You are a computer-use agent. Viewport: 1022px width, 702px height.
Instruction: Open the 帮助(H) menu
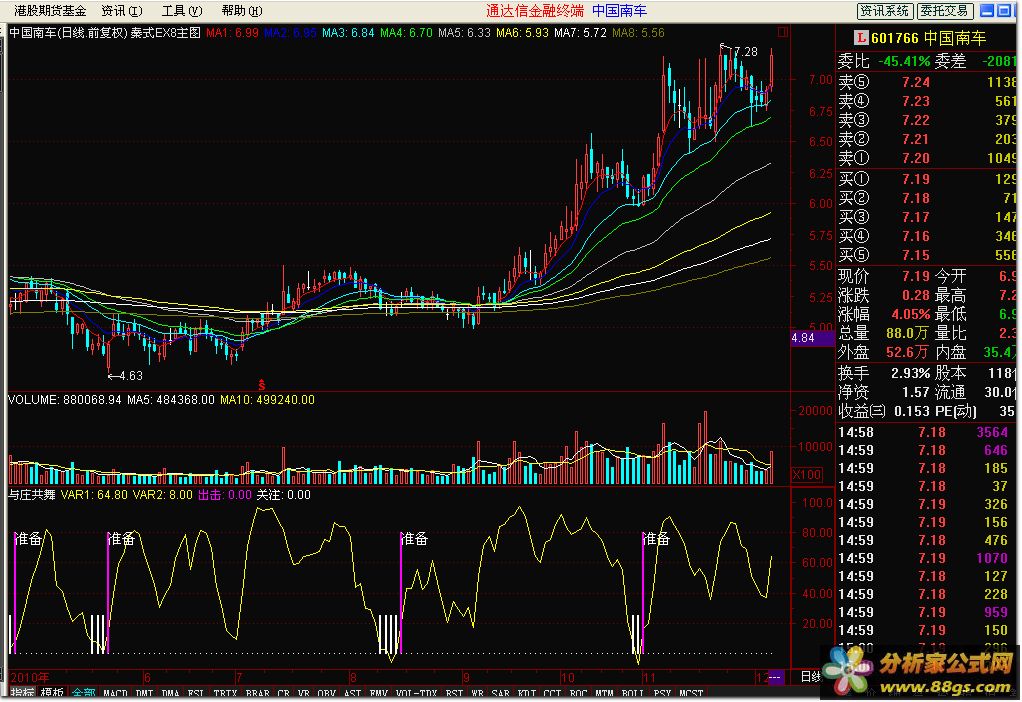242,10
